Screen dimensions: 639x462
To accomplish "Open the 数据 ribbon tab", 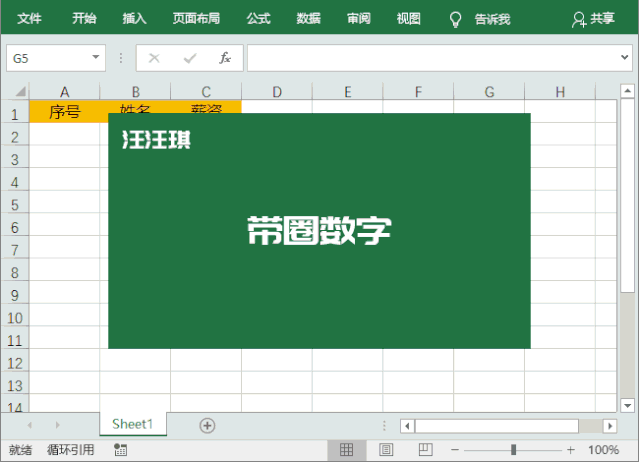I will (308, 18).
